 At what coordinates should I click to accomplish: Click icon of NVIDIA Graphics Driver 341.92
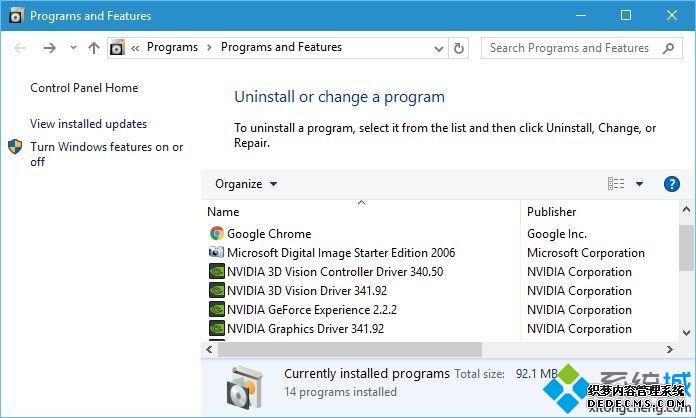(x=217, y=328)
